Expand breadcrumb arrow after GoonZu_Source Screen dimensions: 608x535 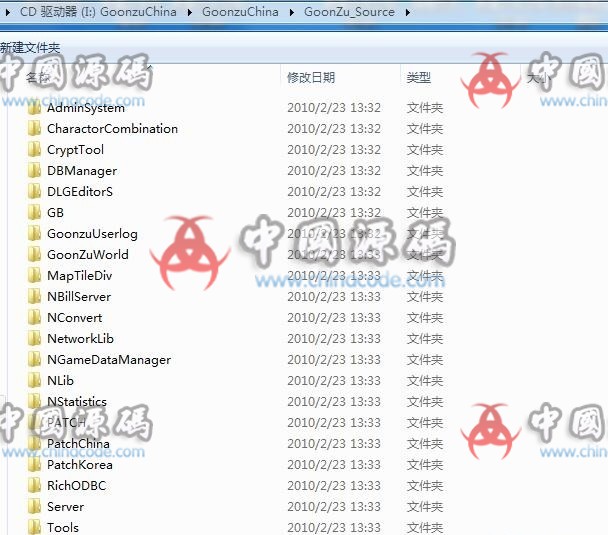(x=403, y=13)
